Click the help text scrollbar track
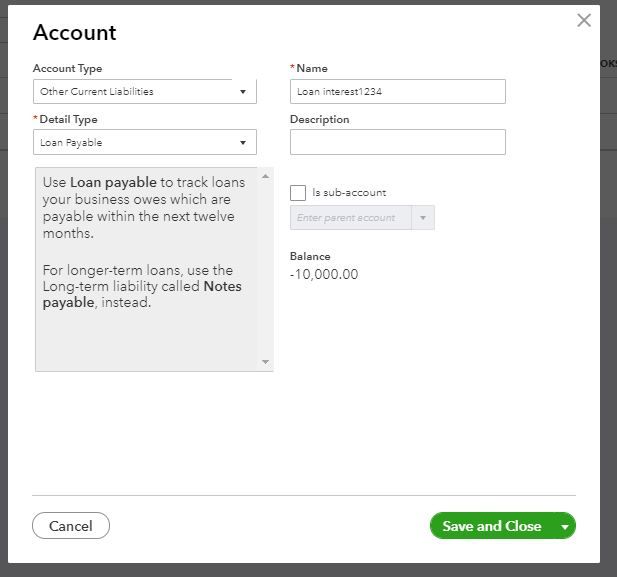617x577 pixels. click(x=265, y=270)
